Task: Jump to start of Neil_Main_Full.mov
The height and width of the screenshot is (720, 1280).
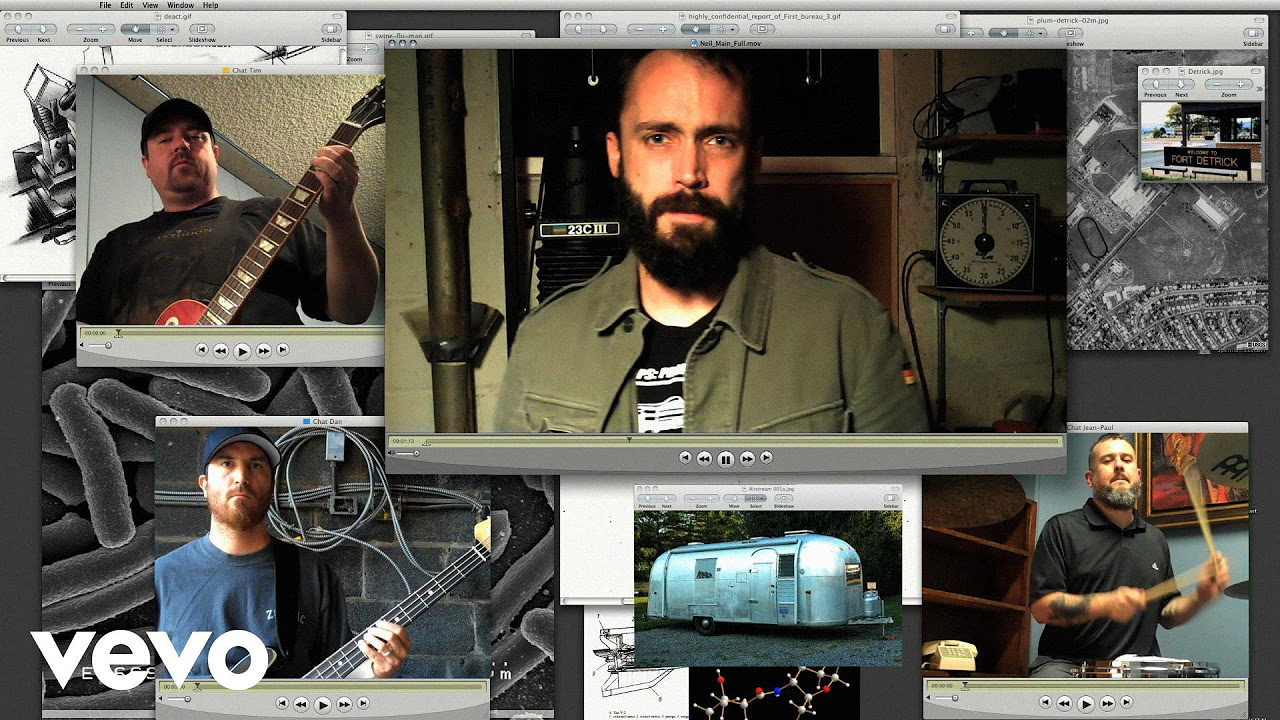Action: 685,458
